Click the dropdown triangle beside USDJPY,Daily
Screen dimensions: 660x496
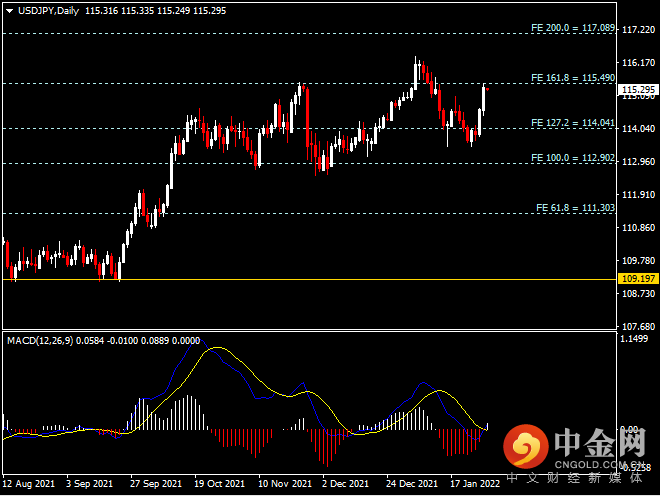[9, 11]
